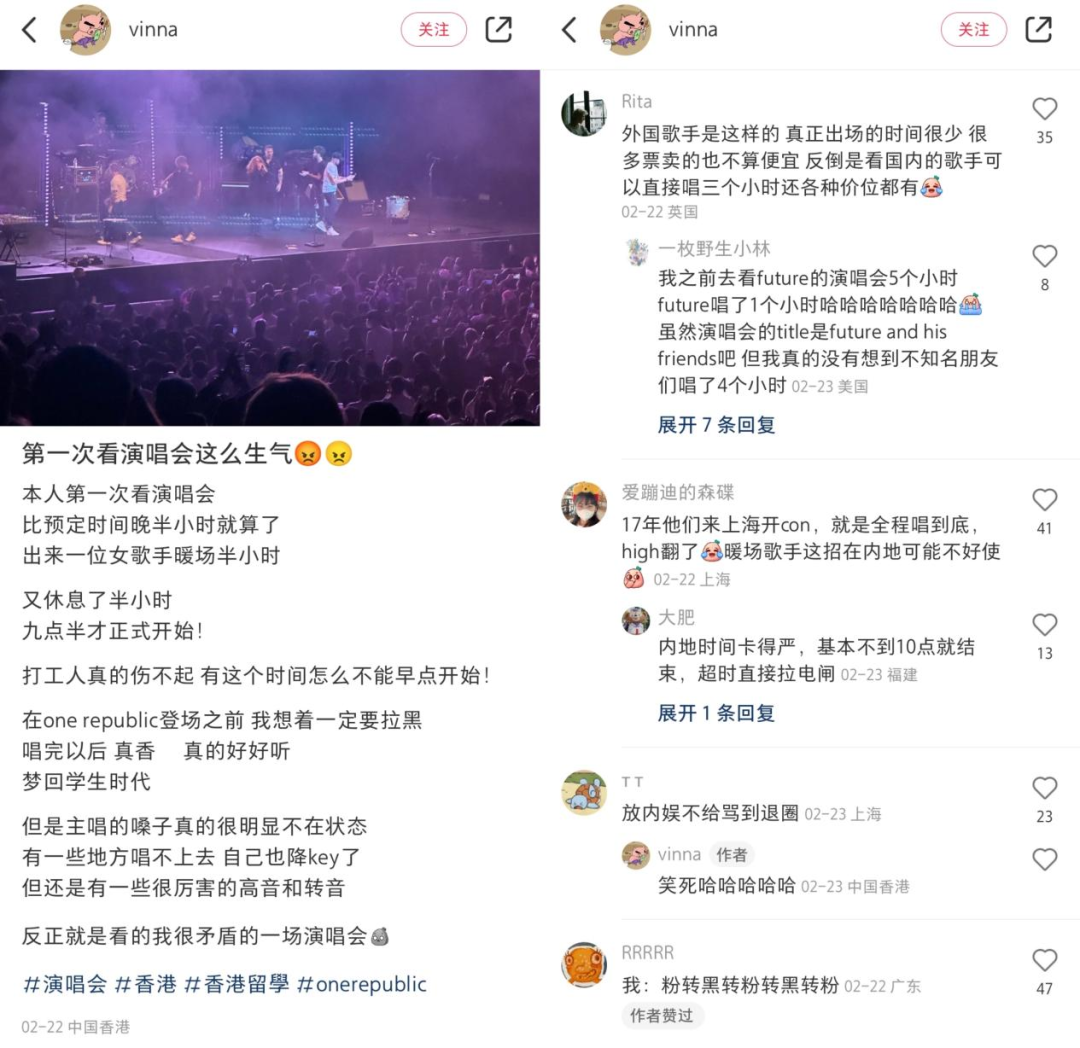
Task: Go back using left post's back arrow
Action: tap(30, 30)
